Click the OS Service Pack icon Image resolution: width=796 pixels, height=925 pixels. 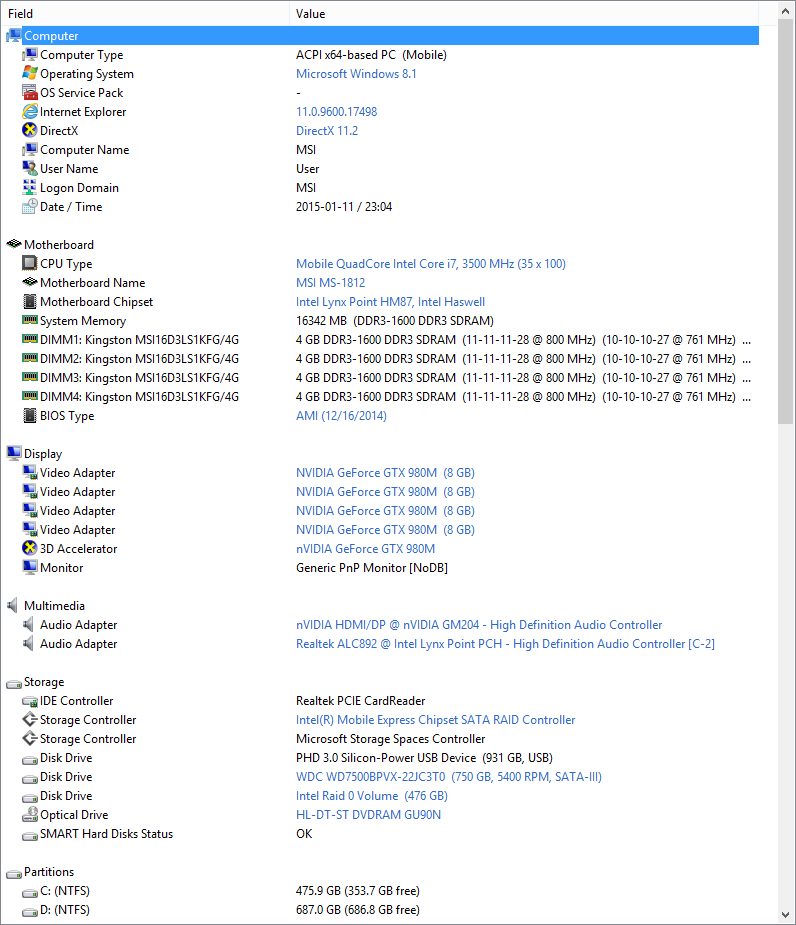pos(30,92)
